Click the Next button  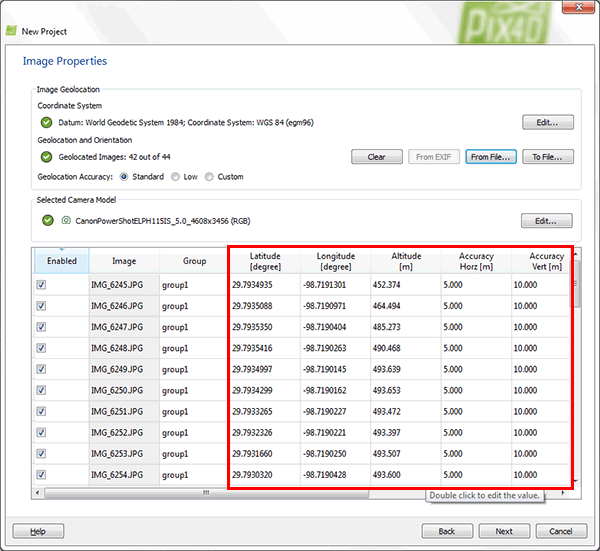[x=504, y=531]
